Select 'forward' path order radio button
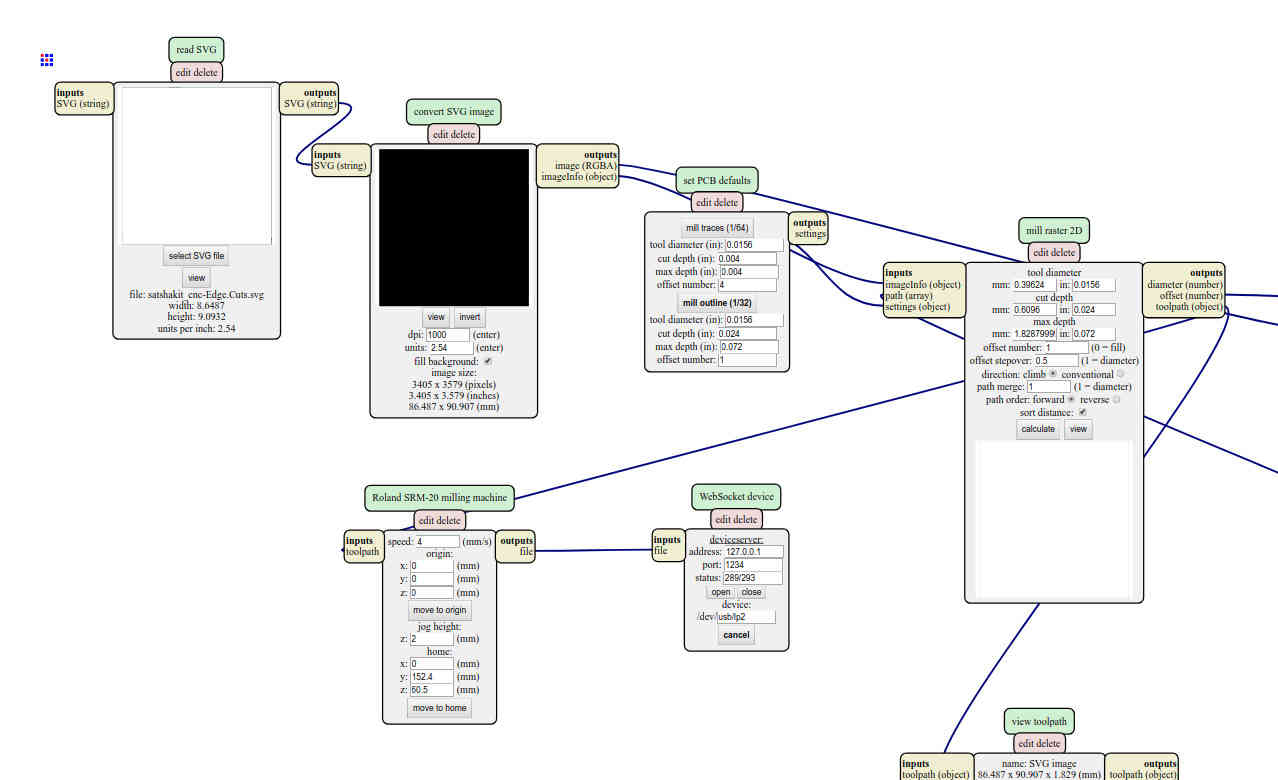Viewport: 1278px width, 780px height. (1070, 399)
